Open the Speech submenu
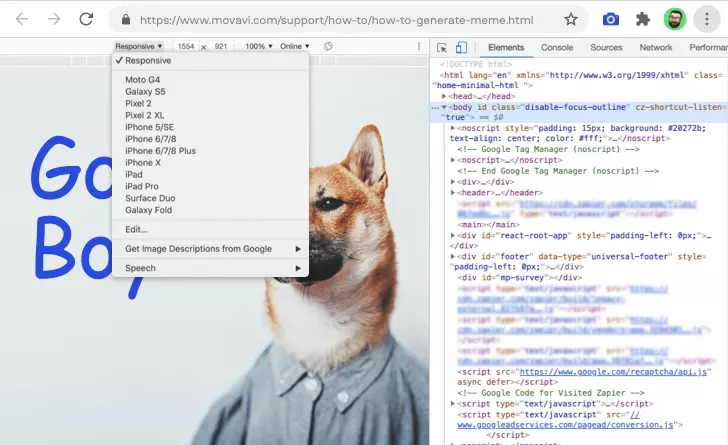The image size is (728, 445). point(210,268)
